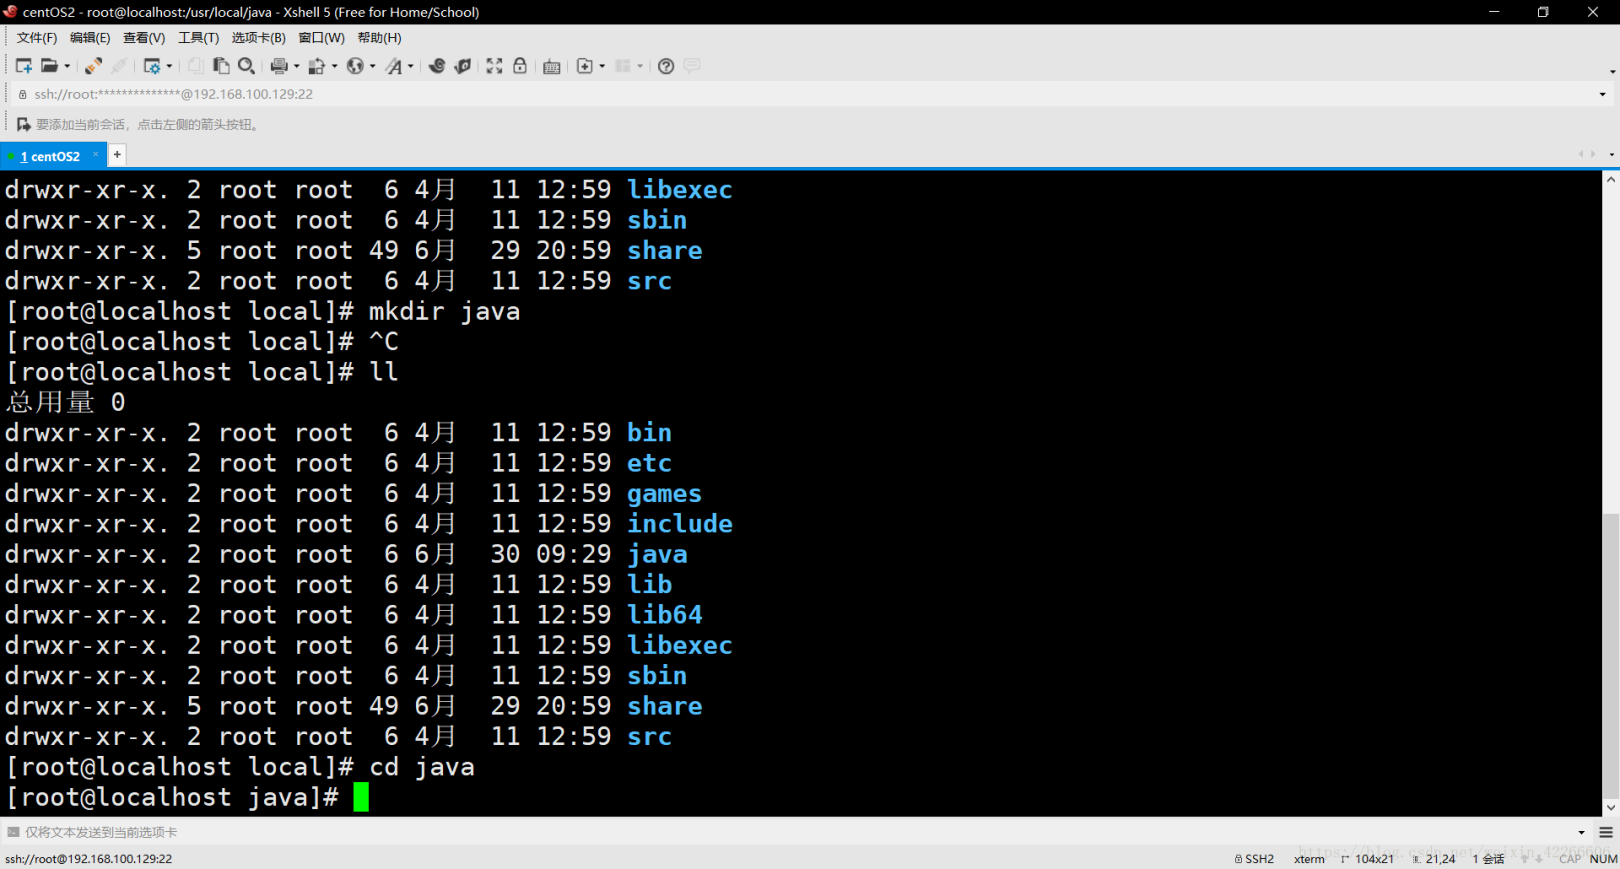This screenshot has width=1620, height=869.
Task: Expand the file transfer dropdown arrow
Action: click(334, 66)
